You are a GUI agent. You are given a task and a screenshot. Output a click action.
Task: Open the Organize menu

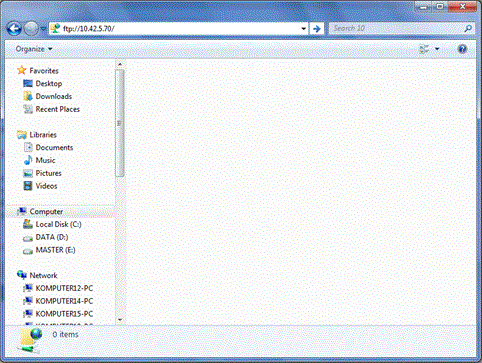[x=34, y=49]
